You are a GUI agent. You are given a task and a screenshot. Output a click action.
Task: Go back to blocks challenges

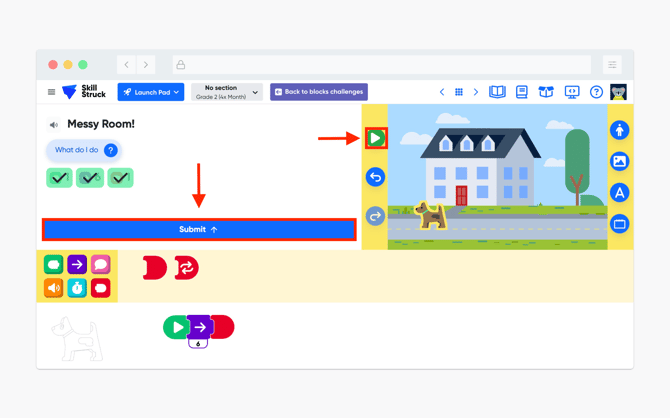tap(319, 92)
